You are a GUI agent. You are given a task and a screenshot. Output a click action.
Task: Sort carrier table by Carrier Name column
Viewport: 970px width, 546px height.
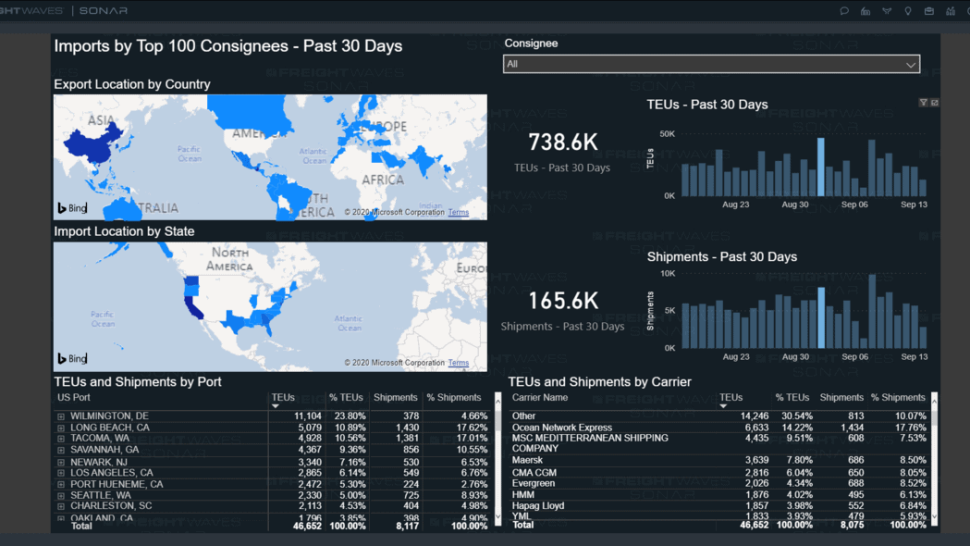coord(539,398)
